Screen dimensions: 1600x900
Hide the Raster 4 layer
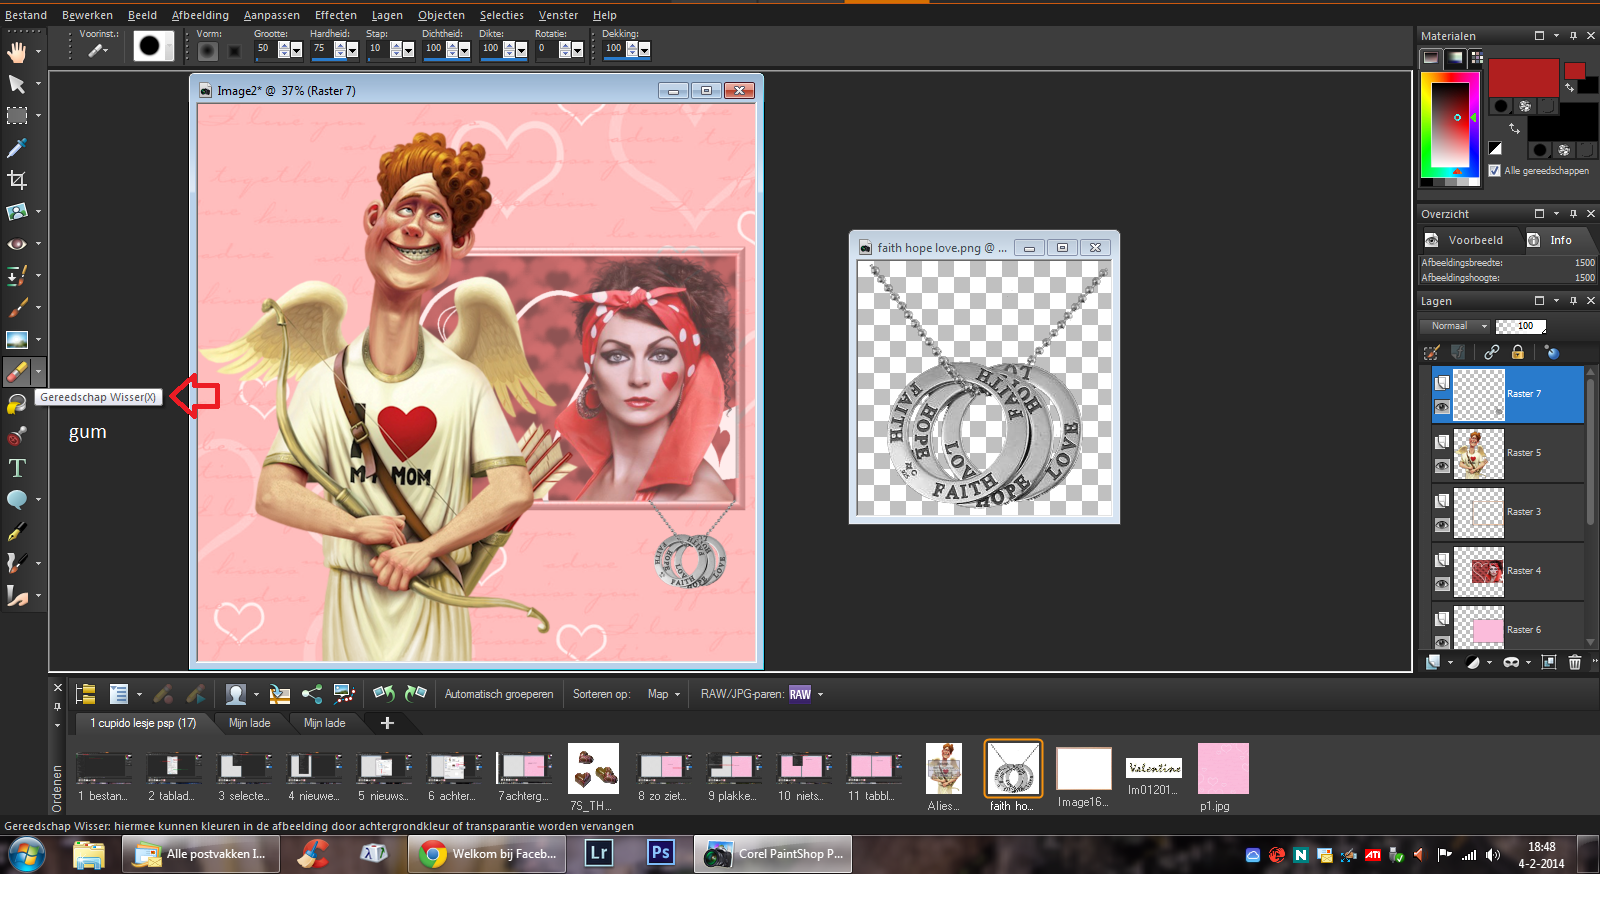1442,584
